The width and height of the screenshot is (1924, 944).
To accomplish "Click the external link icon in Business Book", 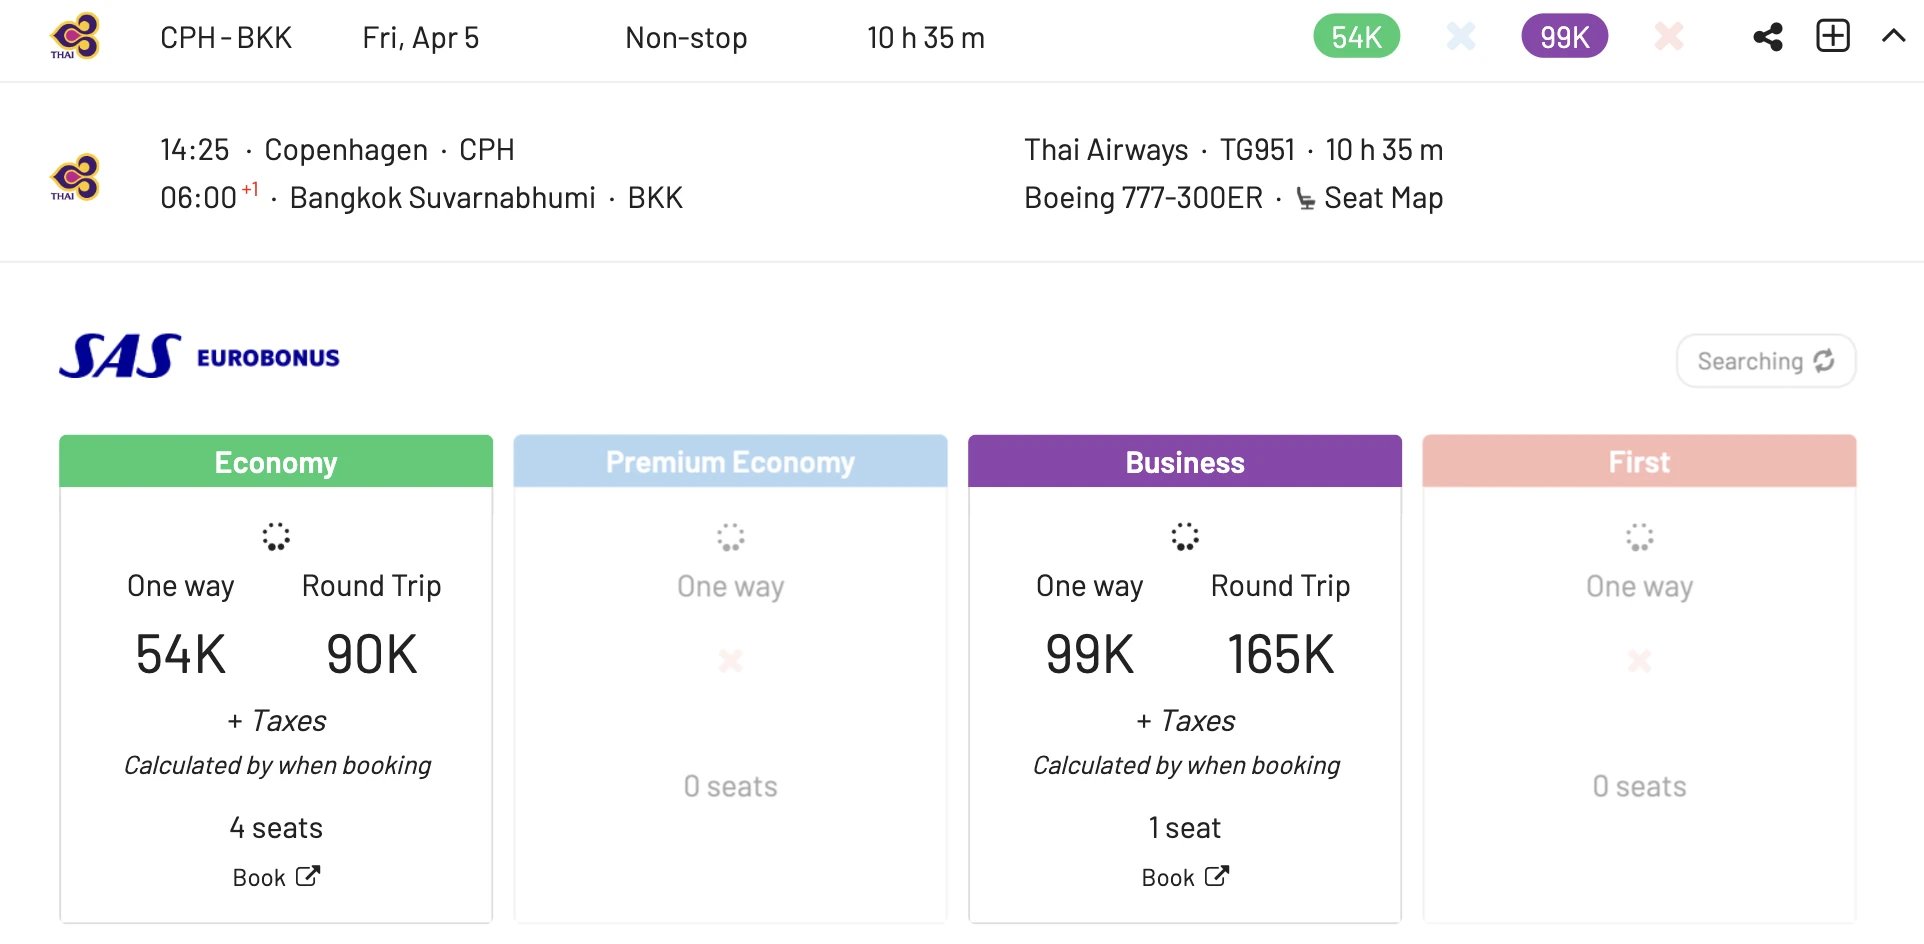I will click(1217, 876).
